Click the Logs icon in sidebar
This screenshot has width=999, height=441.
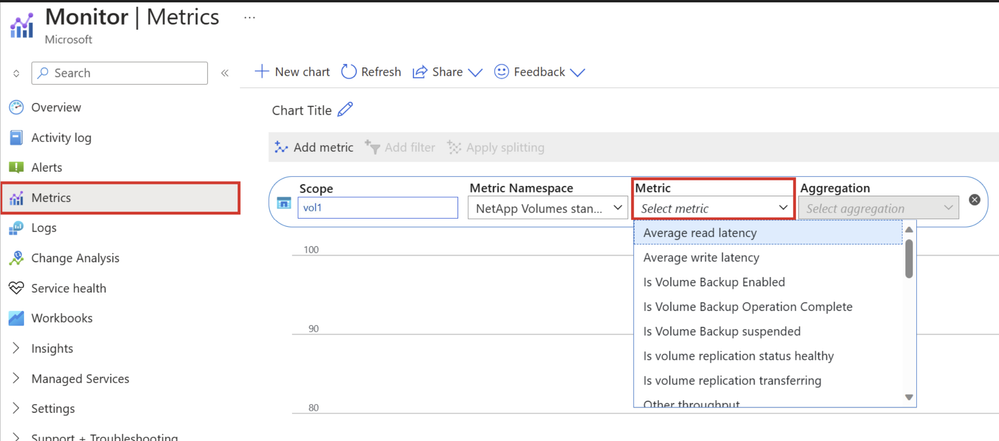click(x=17, y=228)
